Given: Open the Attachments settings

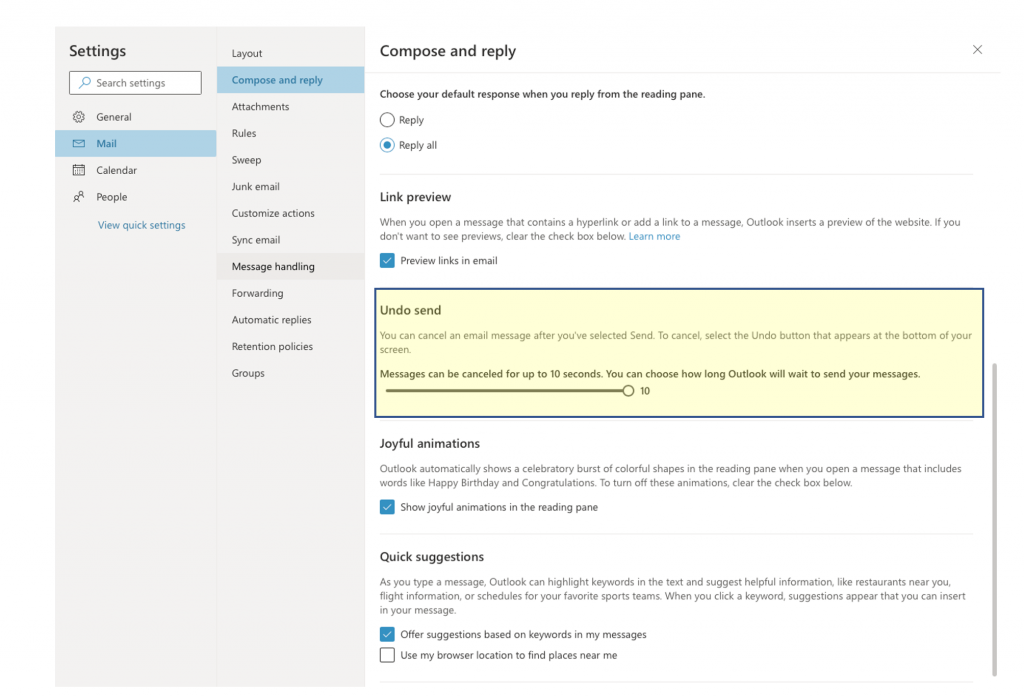Looking at the screenshot, I should 291,106.
